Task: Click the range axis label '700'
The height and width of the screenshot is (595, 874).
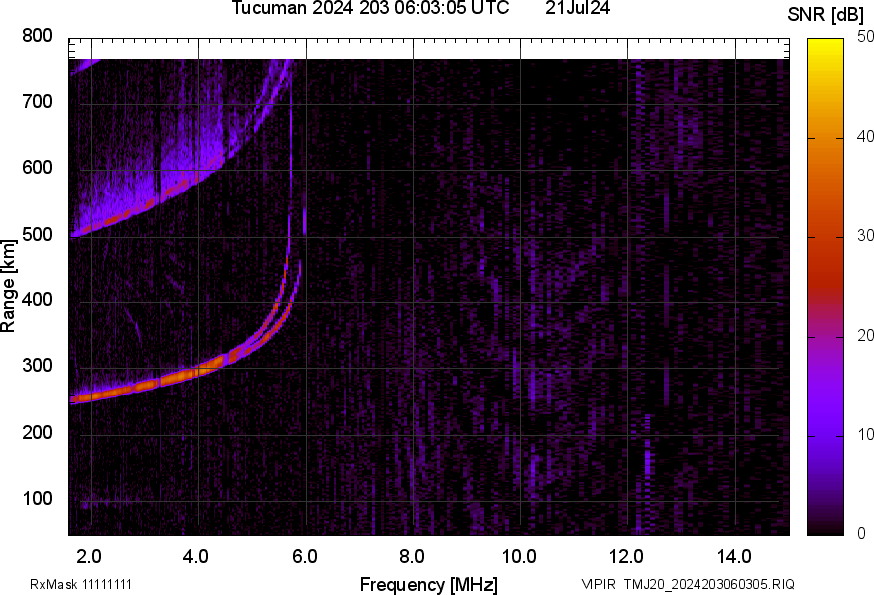Action: [37, 101]
